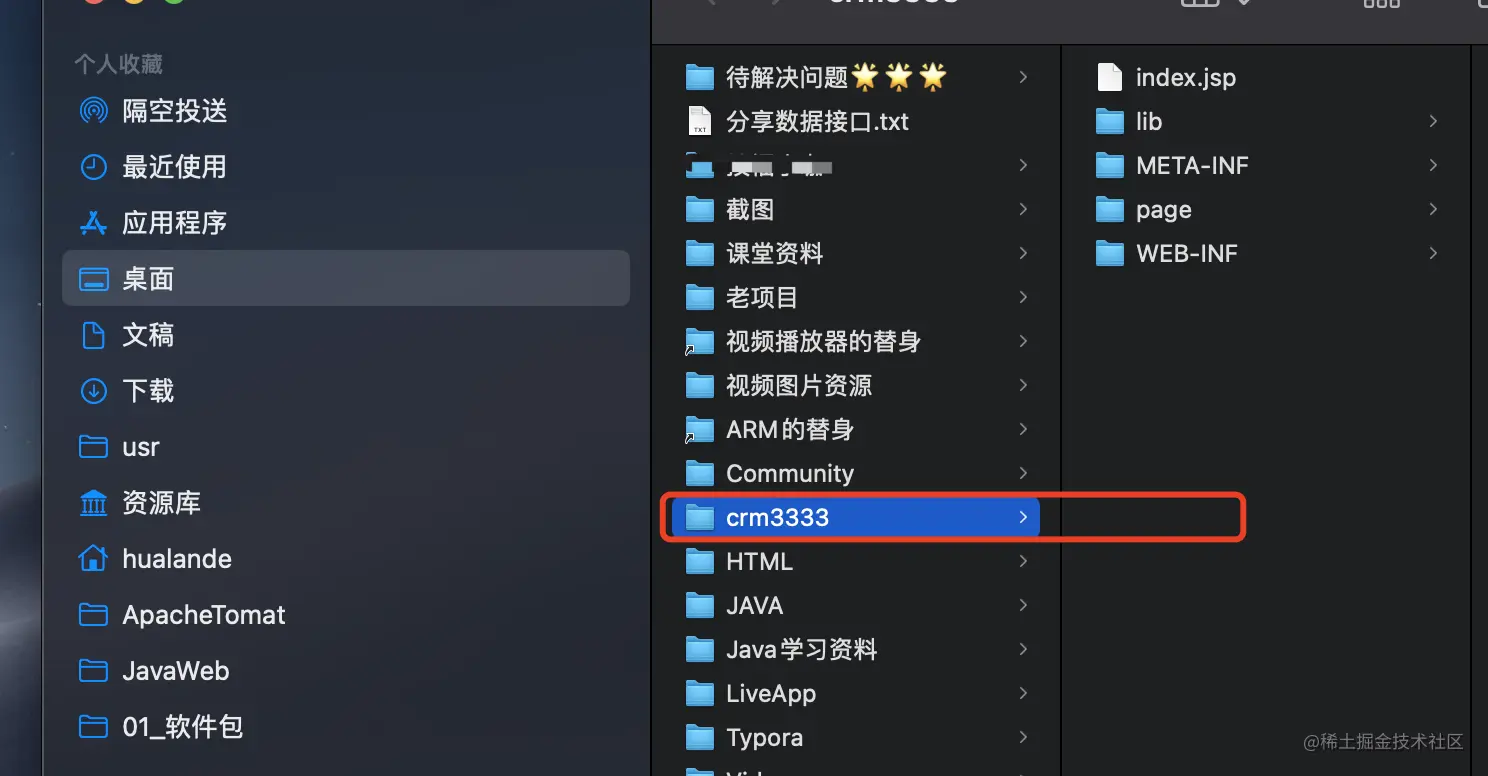This screenshot has width=1488, height=776.
Task: Select the 桌面 desktop sidebar item
Action: pyautogui.click(x=346, y=278)
